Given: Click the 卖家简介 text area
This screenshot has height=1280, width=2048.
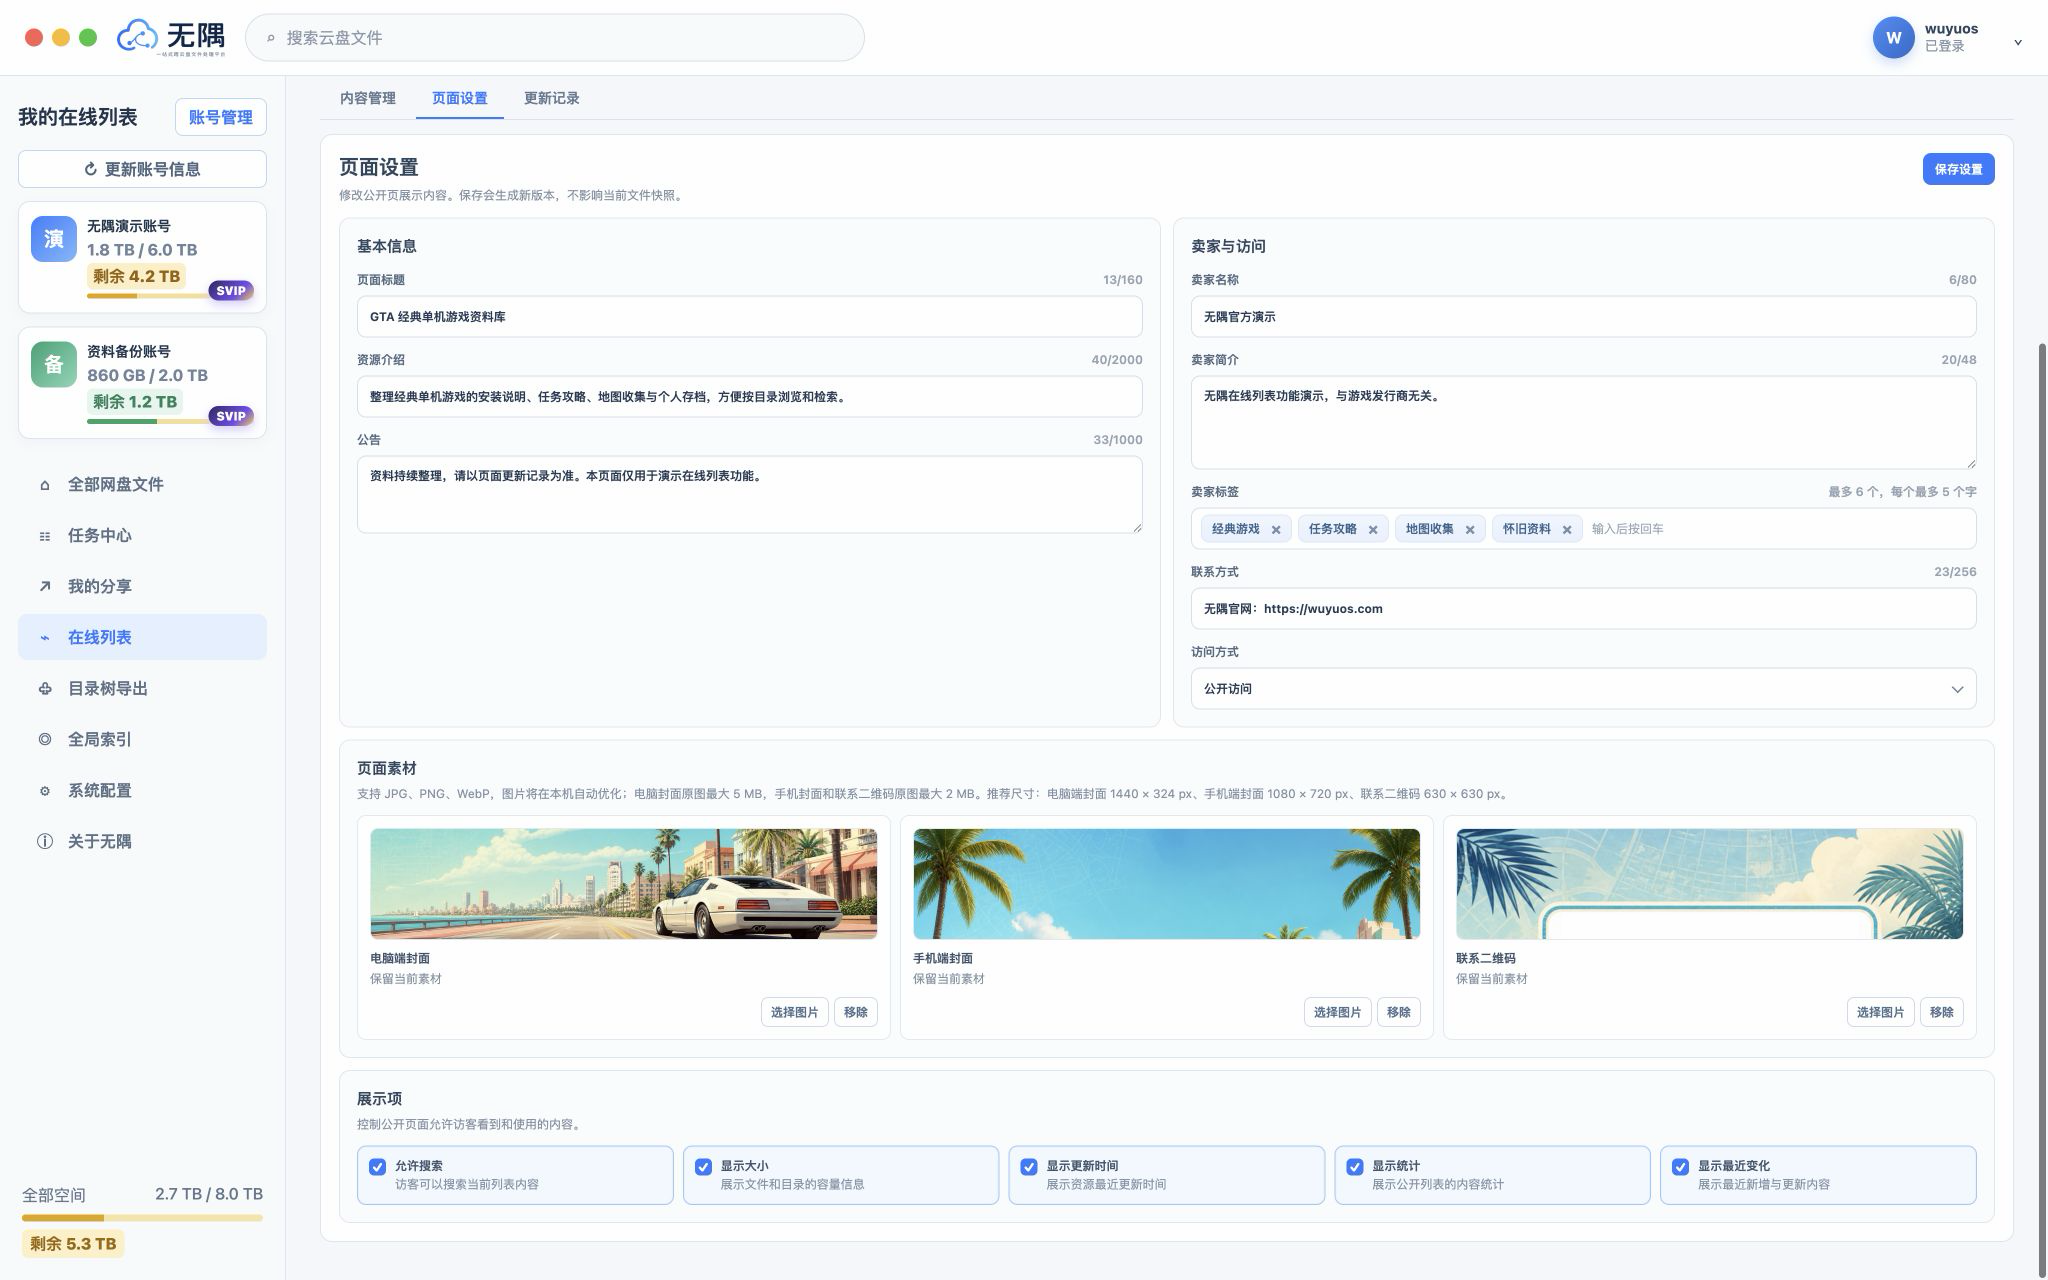Looking at the screenshot, I should (x=1583, y=422).
